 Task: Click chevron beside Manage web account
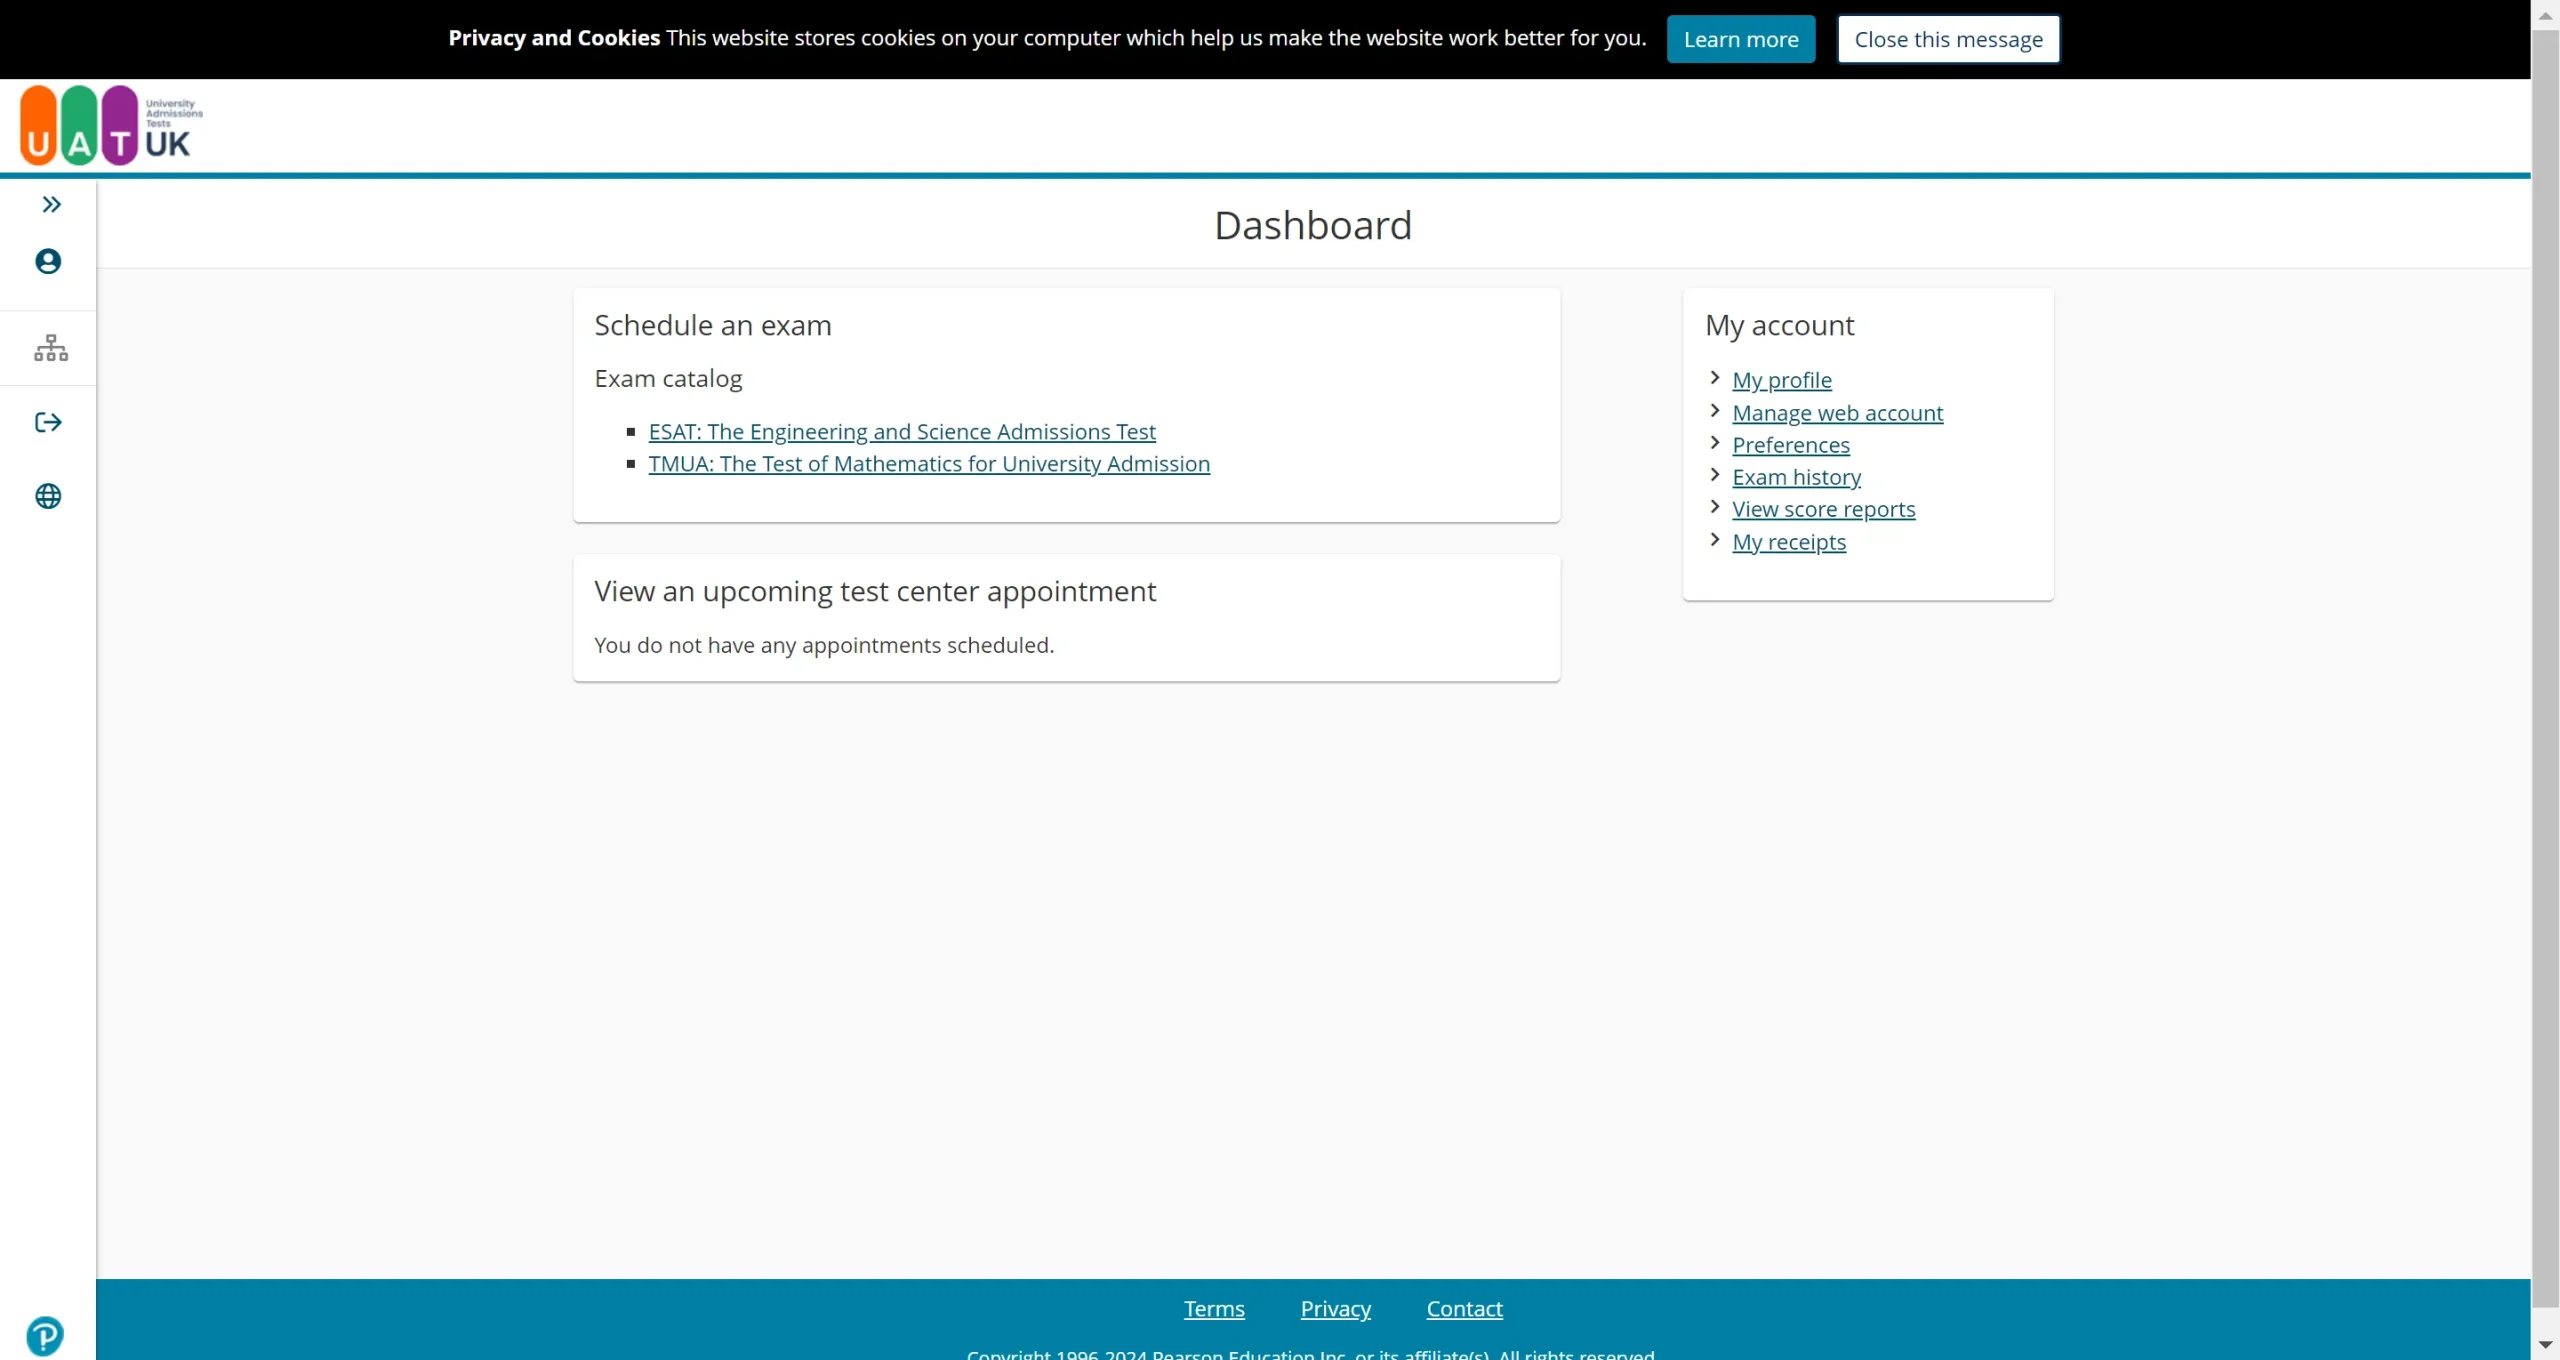click(1715, 411)
